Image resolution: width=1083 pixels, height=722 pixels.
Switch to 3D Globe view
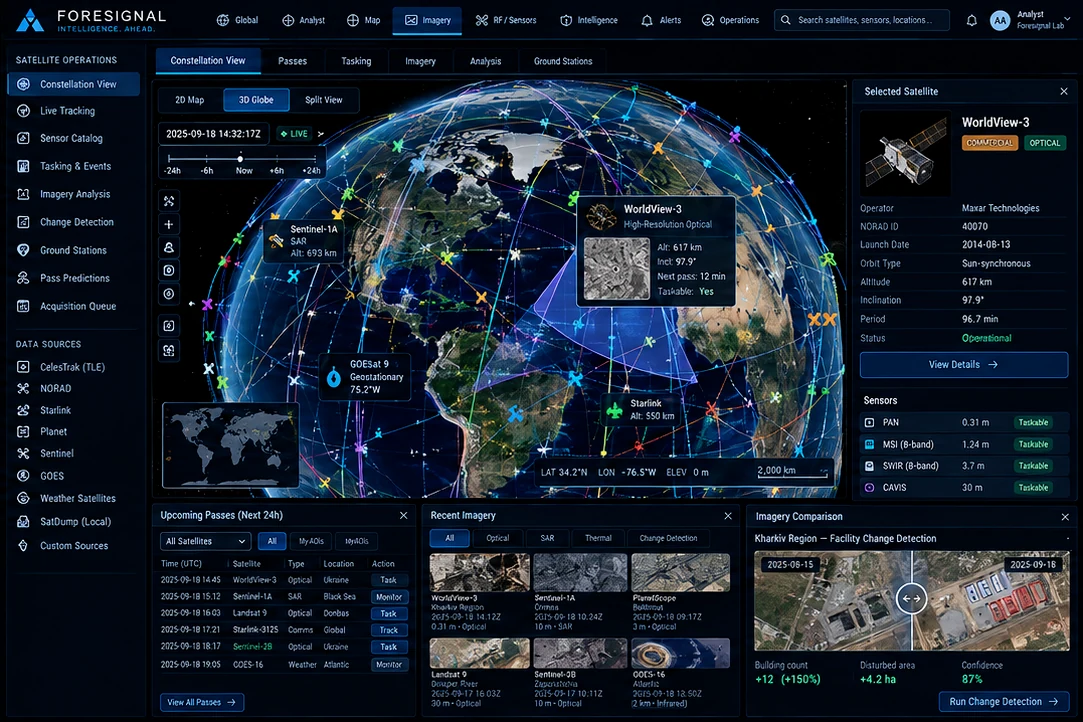(256, 99)
